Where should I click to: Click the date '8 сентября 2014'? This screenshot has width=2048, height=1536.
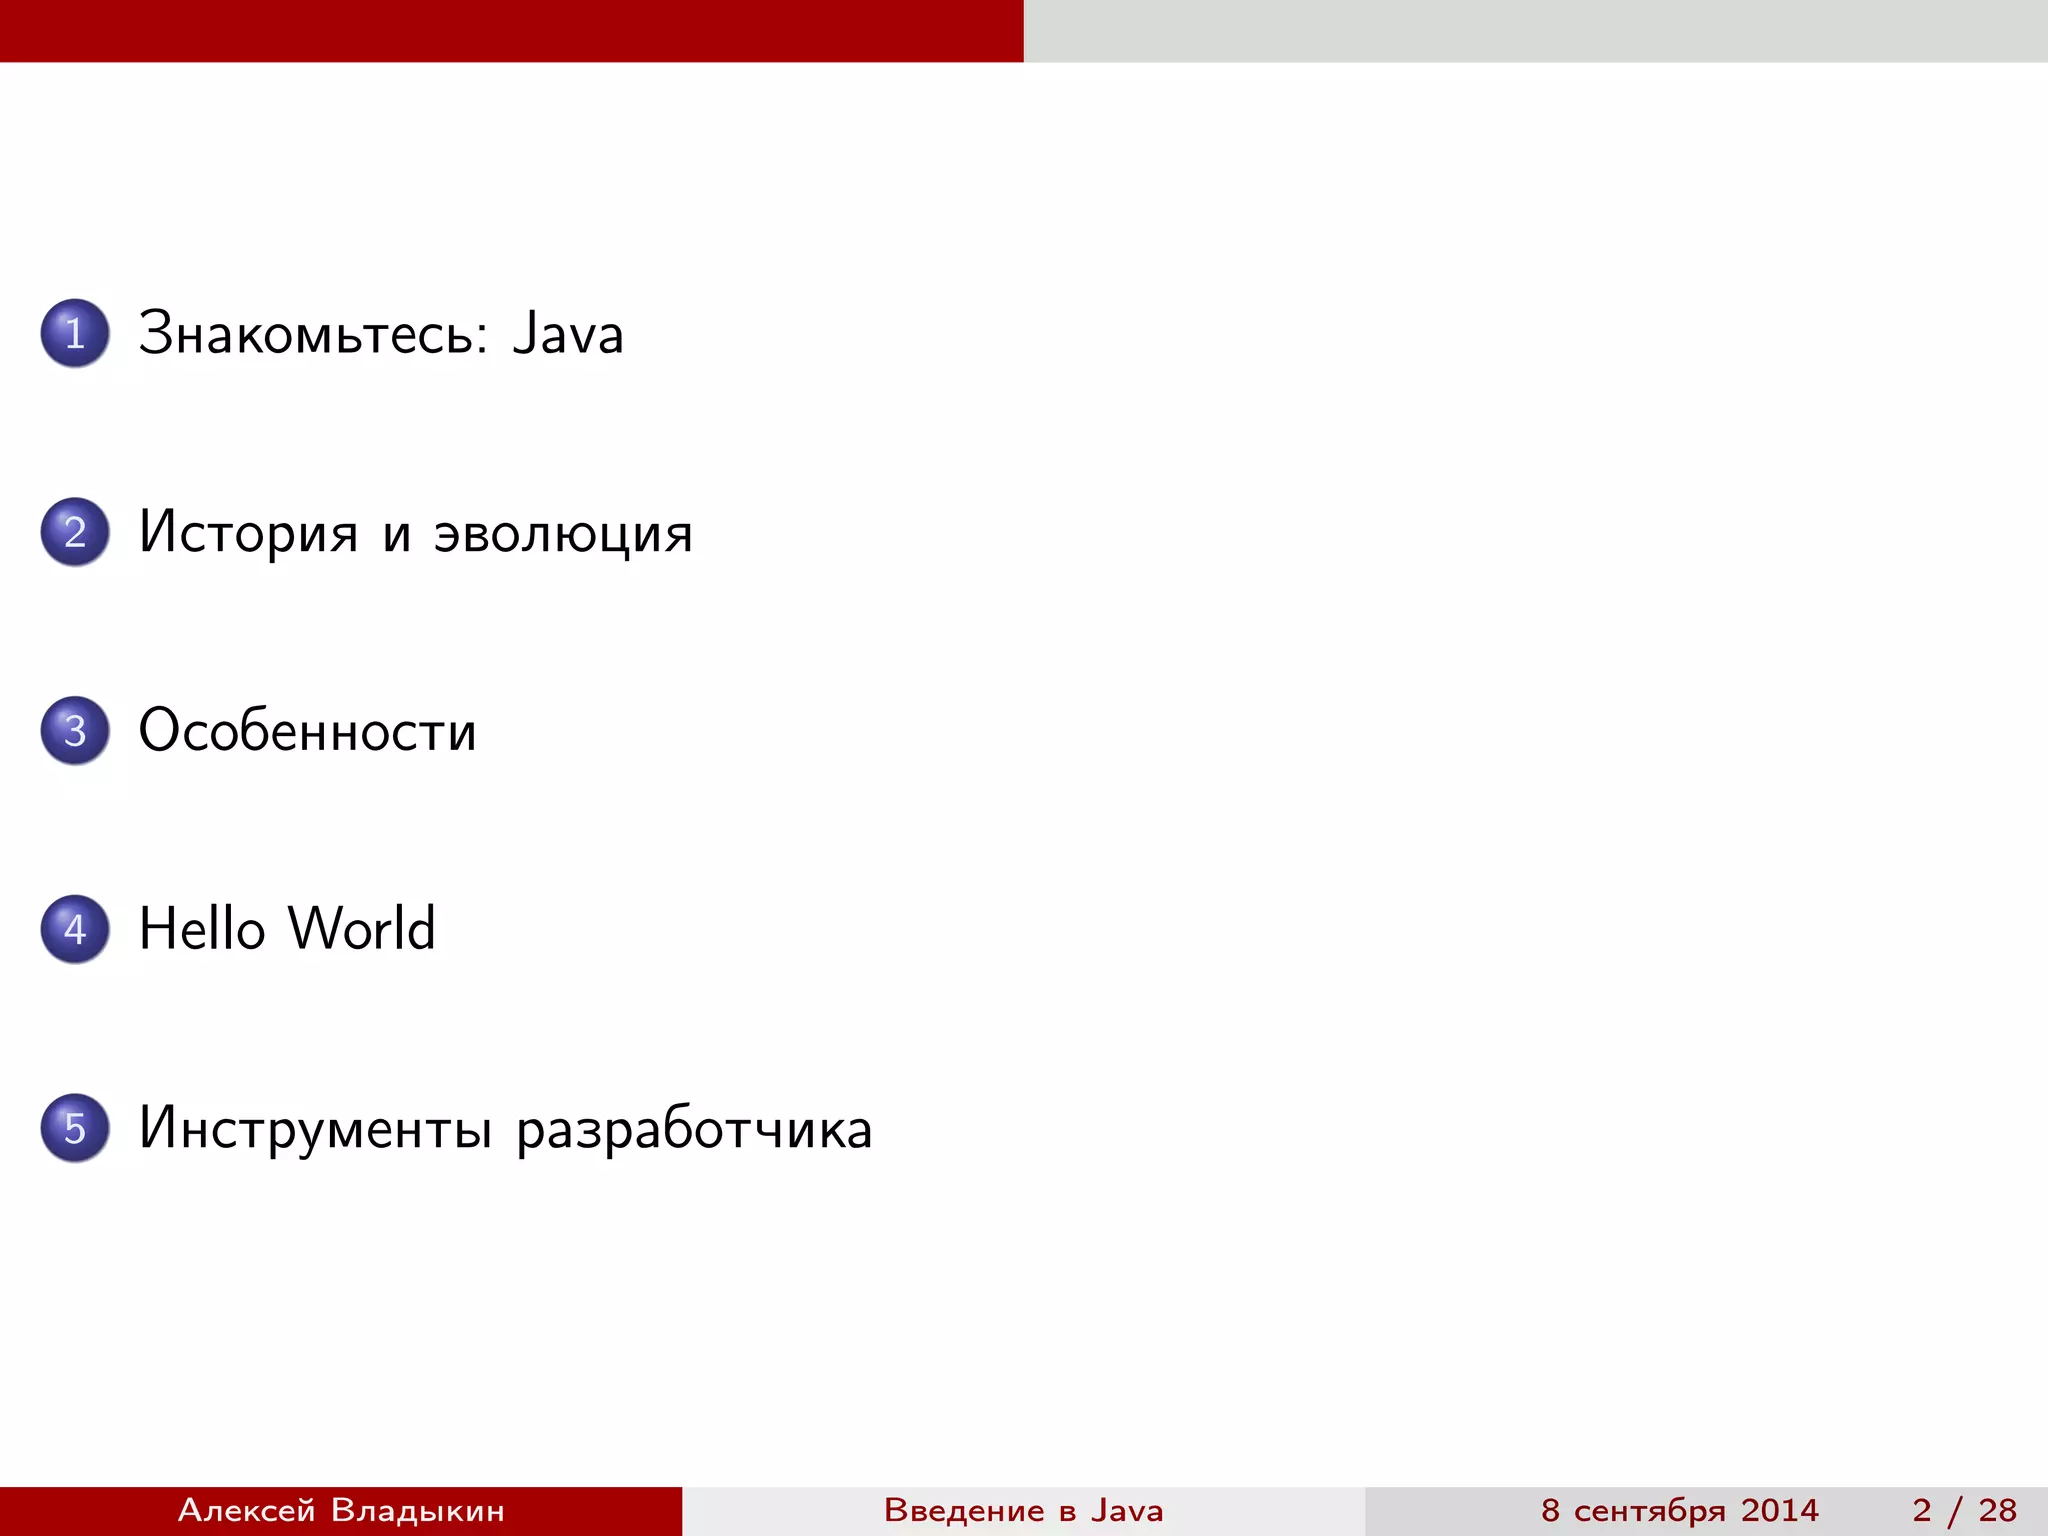tap(1680, 1510)
